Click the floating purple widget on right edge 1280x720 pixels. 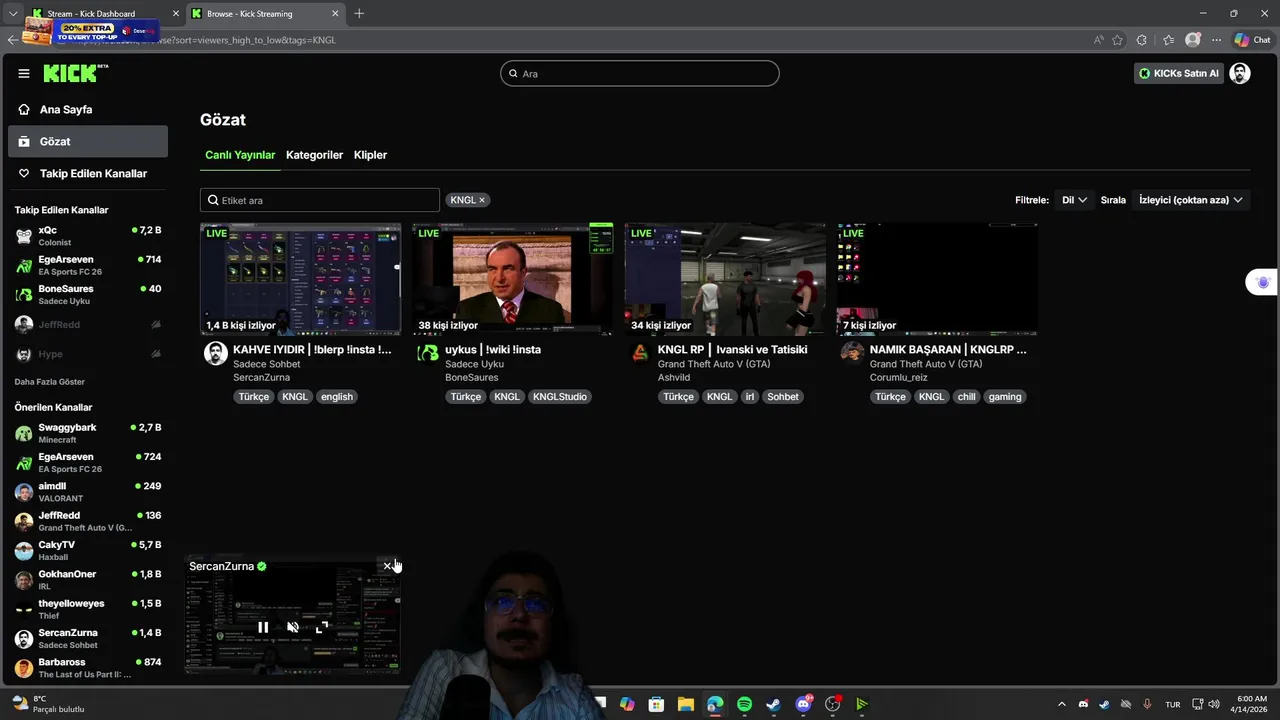click(x=1263, y=283)
